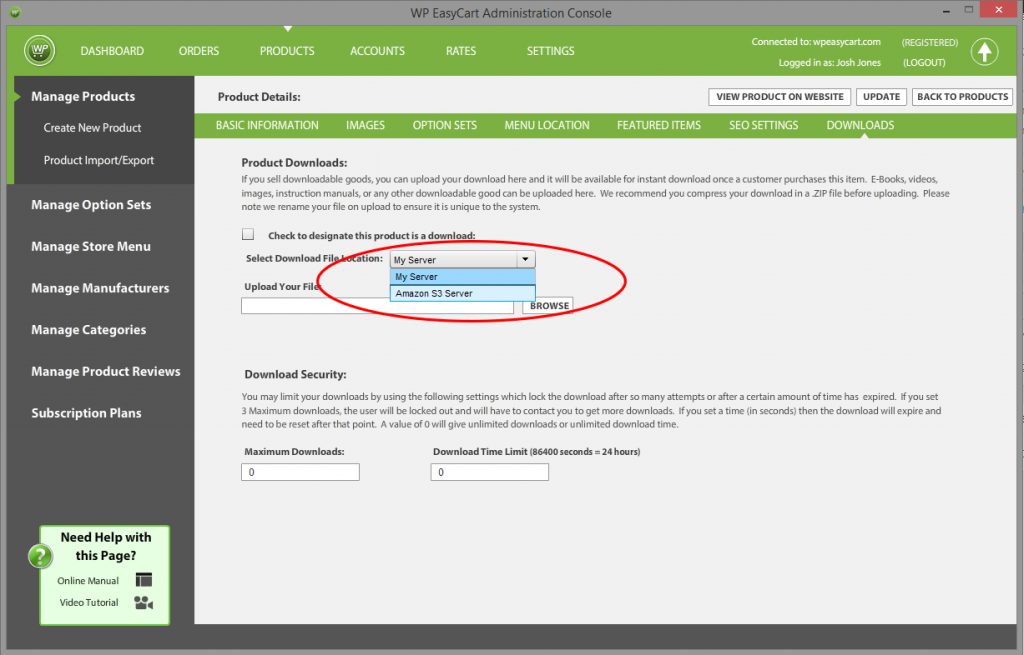Click the Registered link
1024x655 pixels.
(930, 42)
